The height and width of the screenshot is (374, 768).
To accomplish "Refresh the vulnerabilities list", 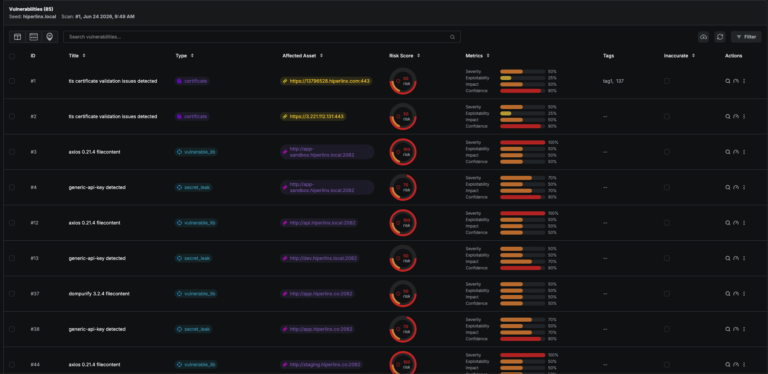I will coord(720,37).
